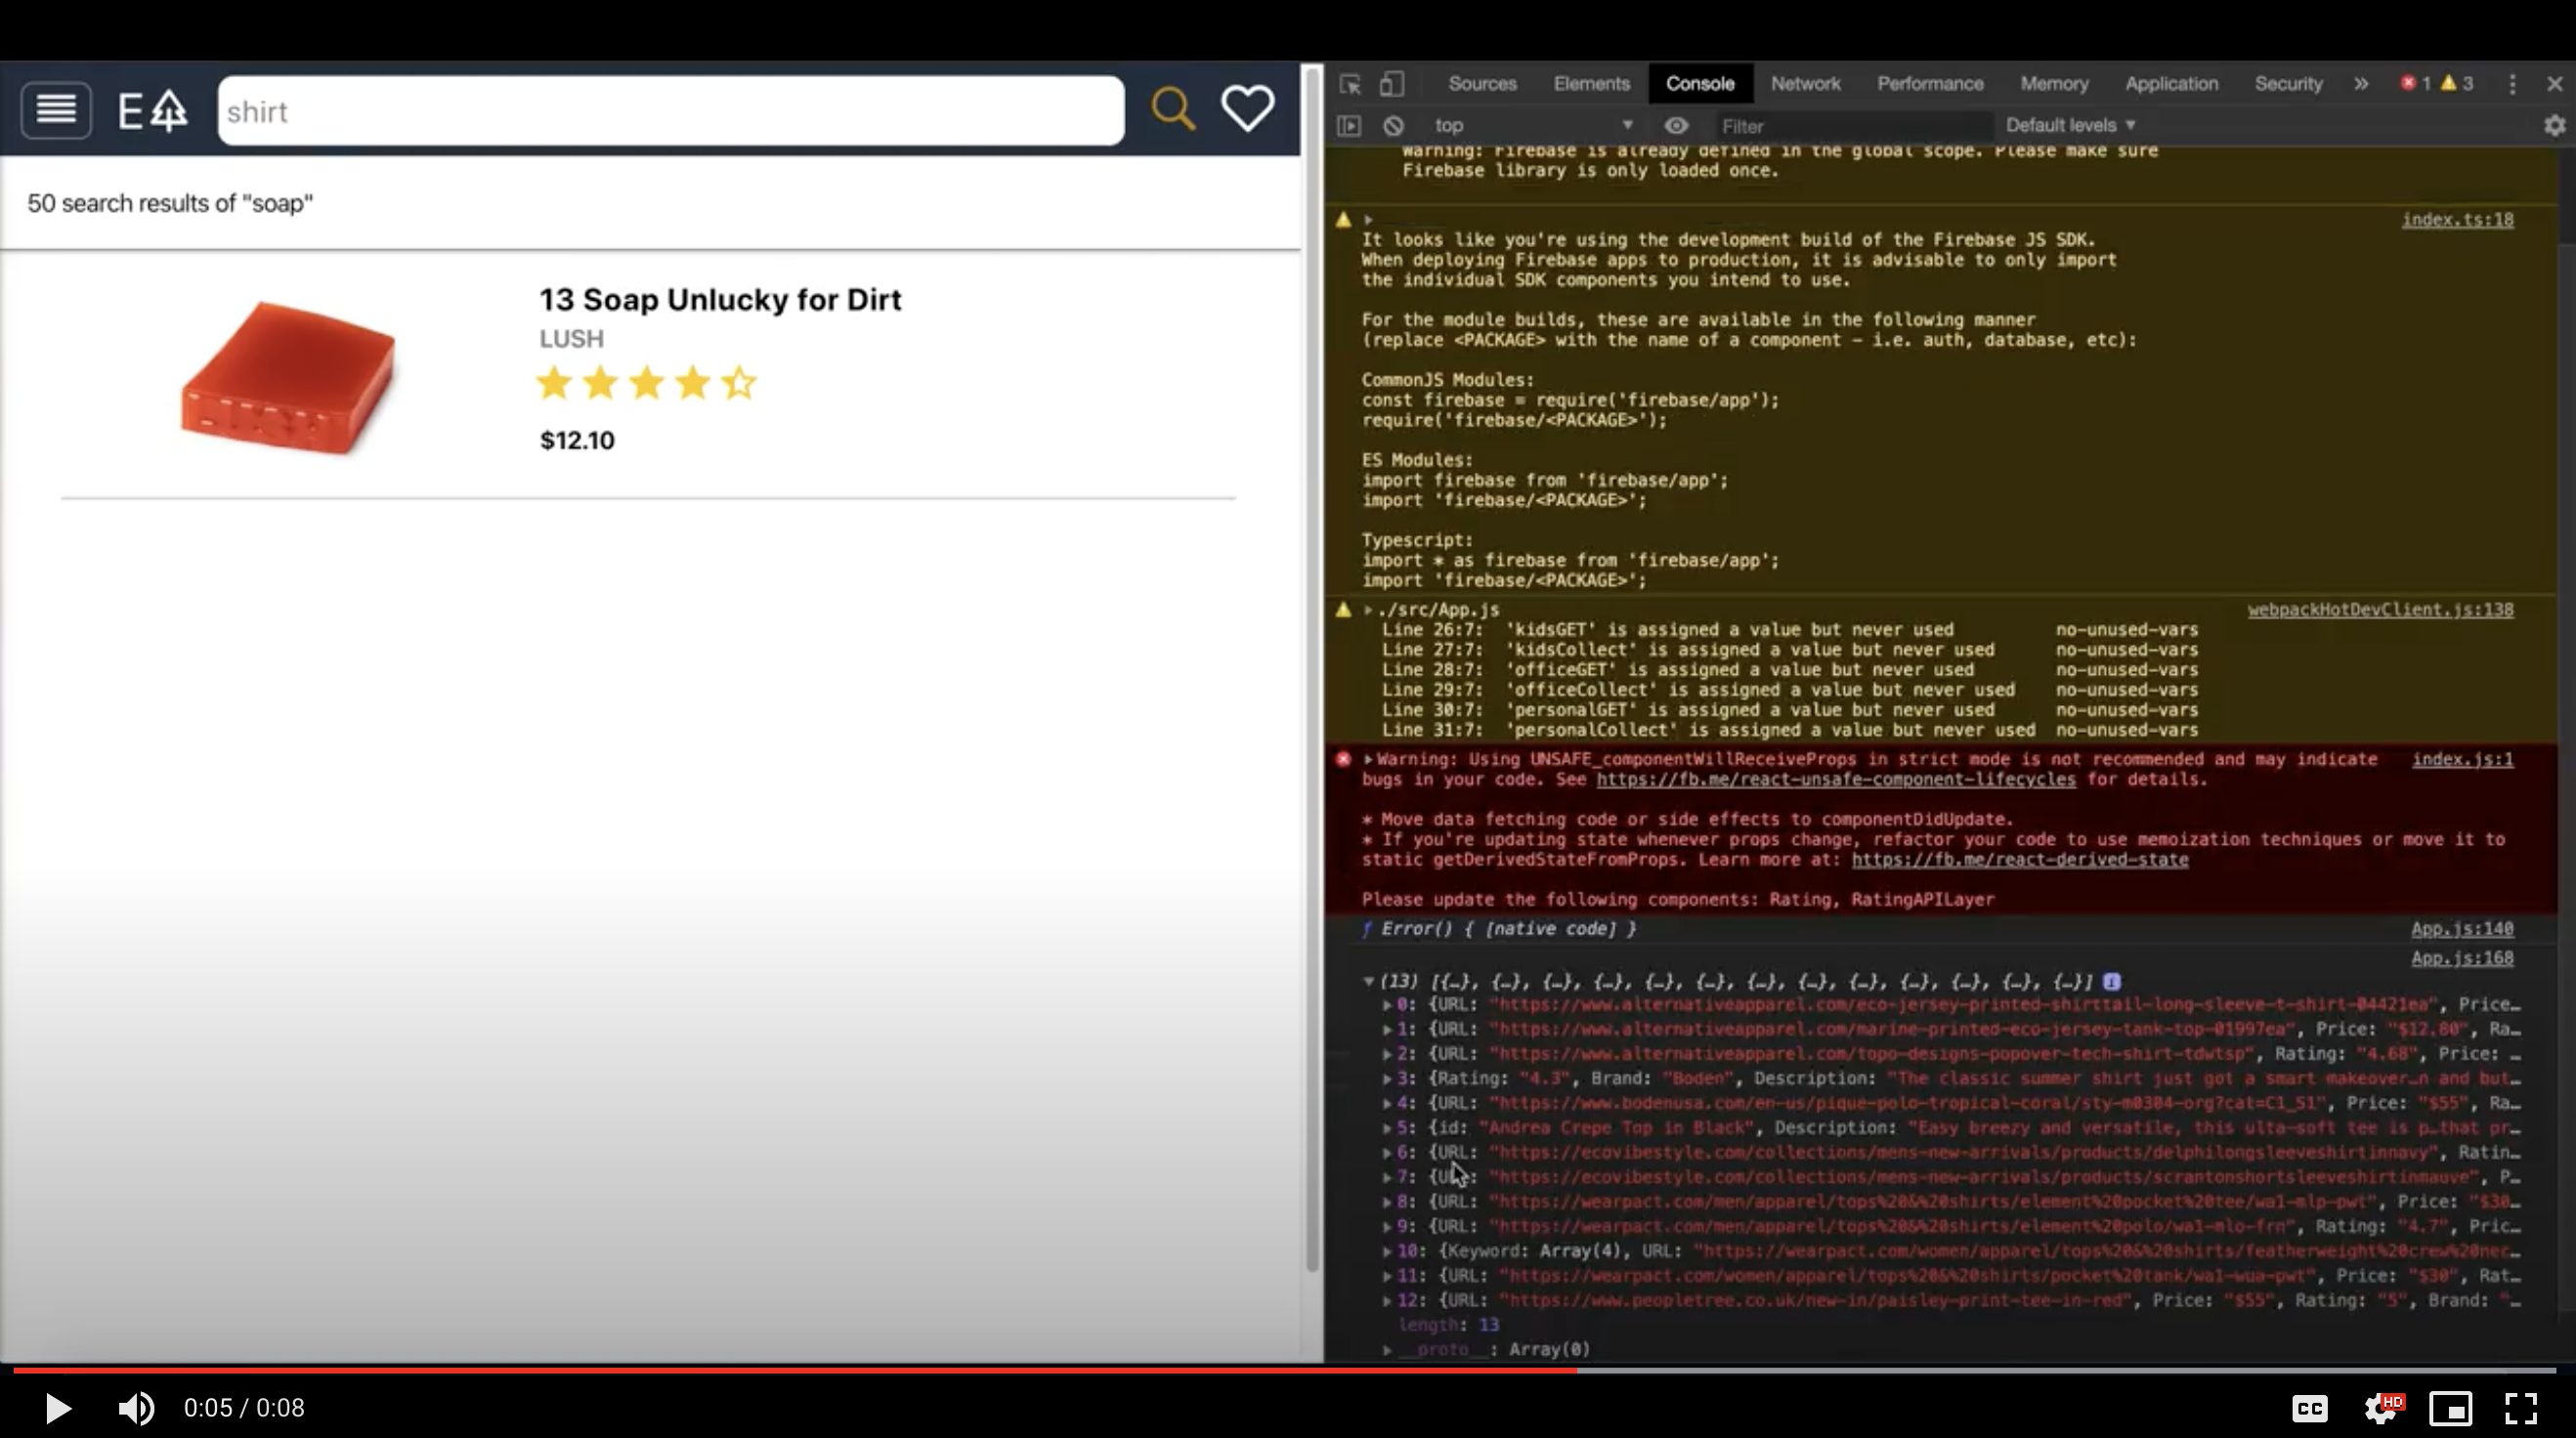
Task: Click the search magnifier icon
Action: coord(1172,109)
